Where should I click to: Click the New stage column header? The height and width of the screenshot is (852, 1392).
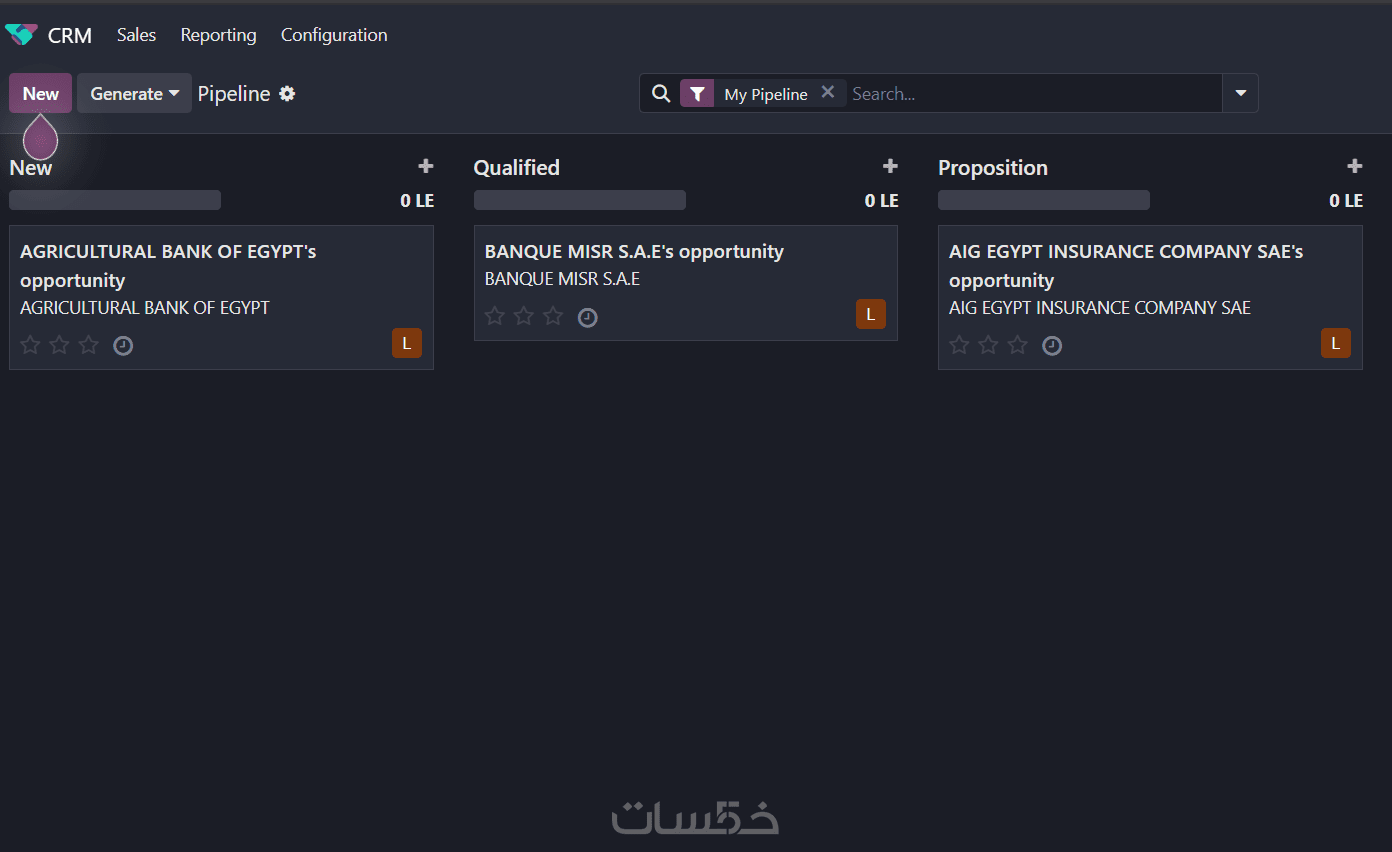tap(31, 167)
